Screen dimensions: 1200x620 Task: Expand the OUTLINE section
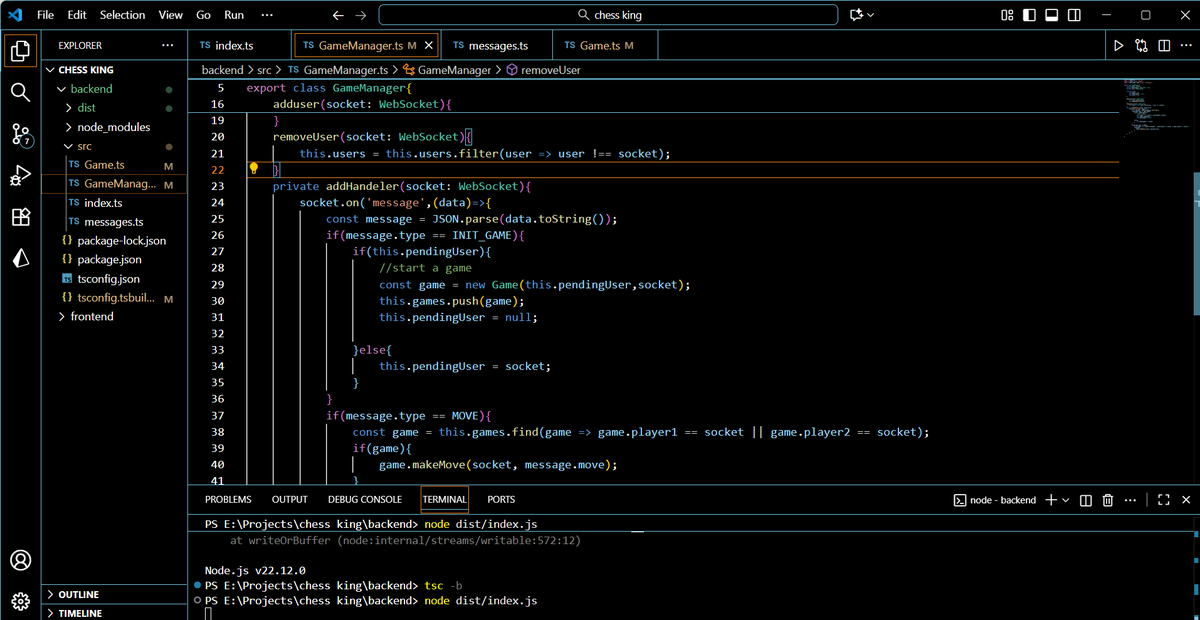click(51, 595)
